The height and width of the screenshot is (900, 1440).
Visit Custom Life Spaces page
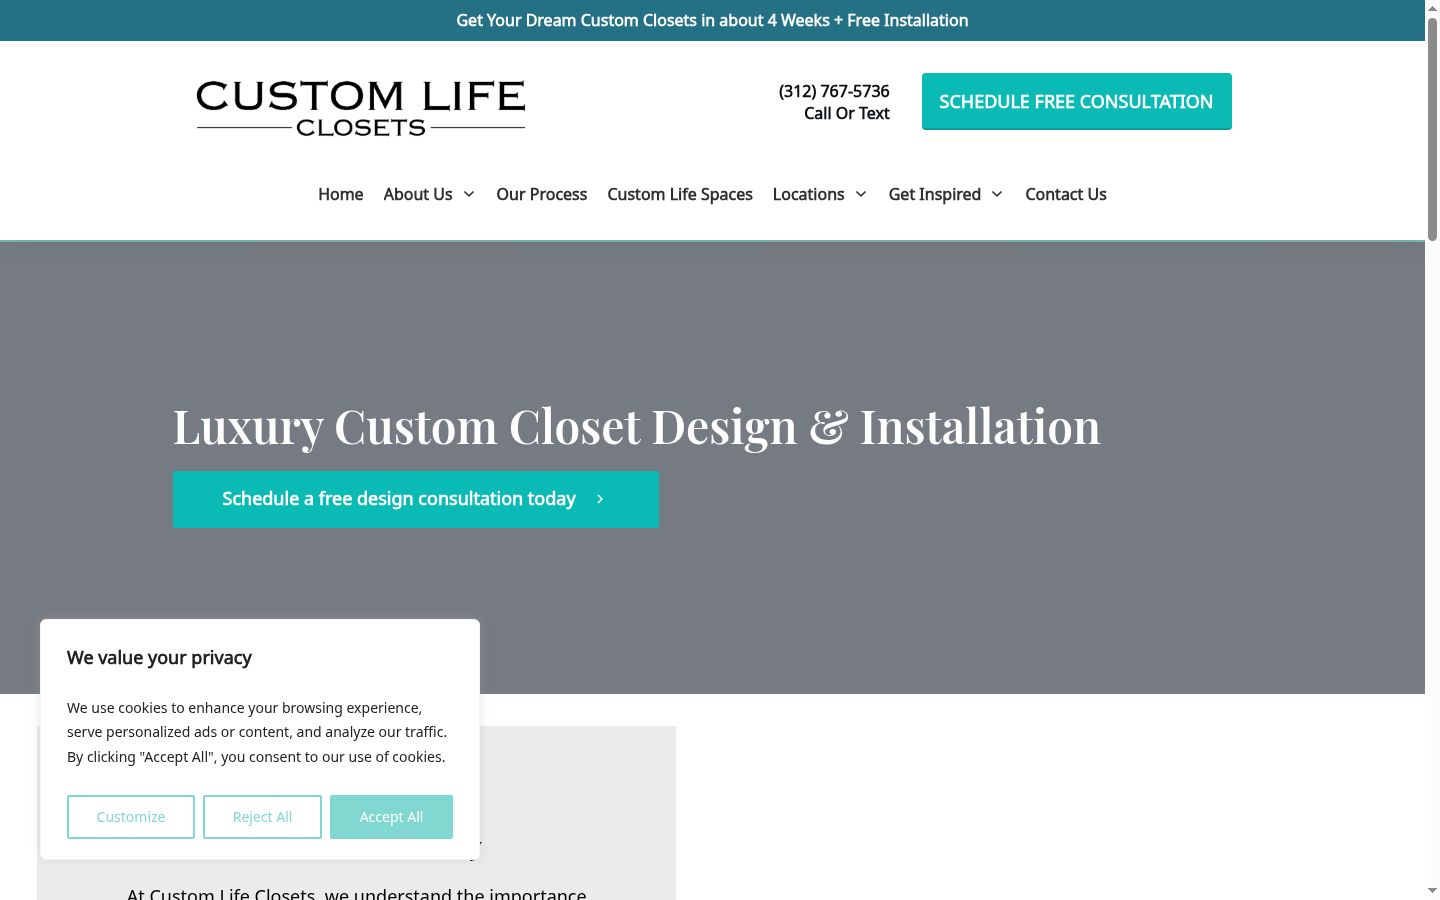tap(680, 194)
